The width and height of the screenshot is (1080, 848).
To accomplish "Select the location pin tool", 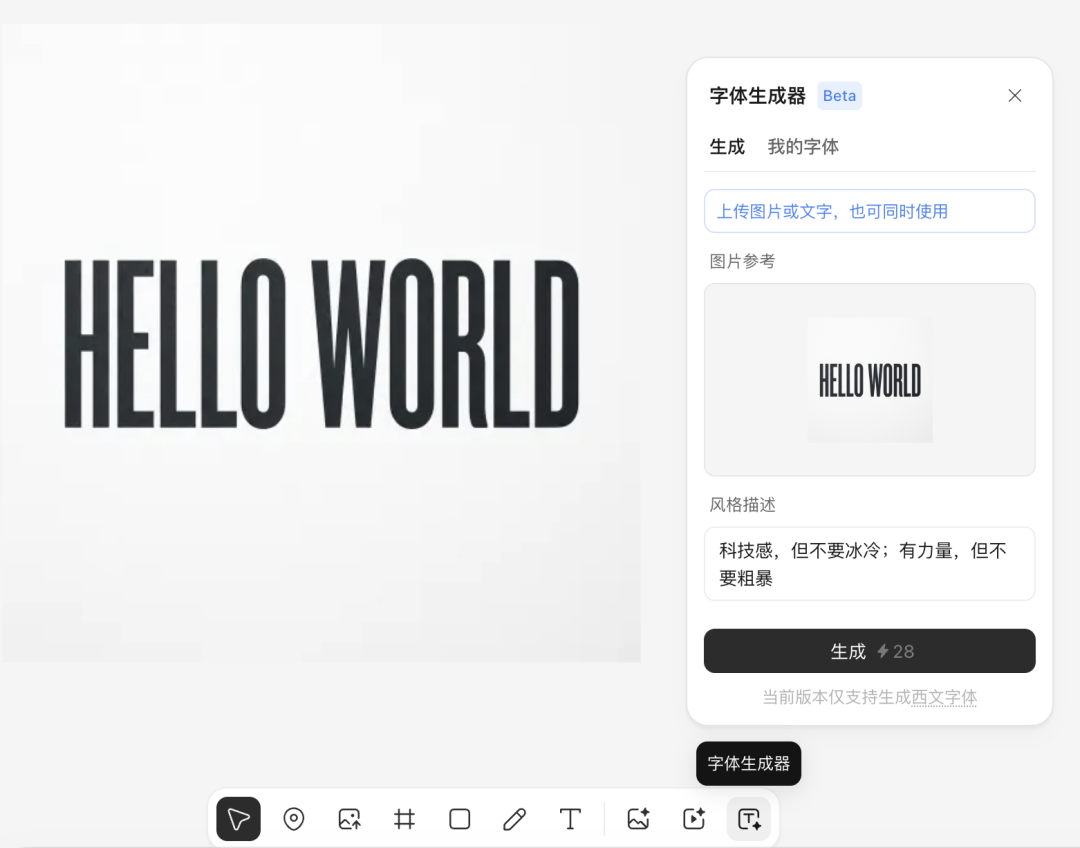I will [x=293, y=819].
